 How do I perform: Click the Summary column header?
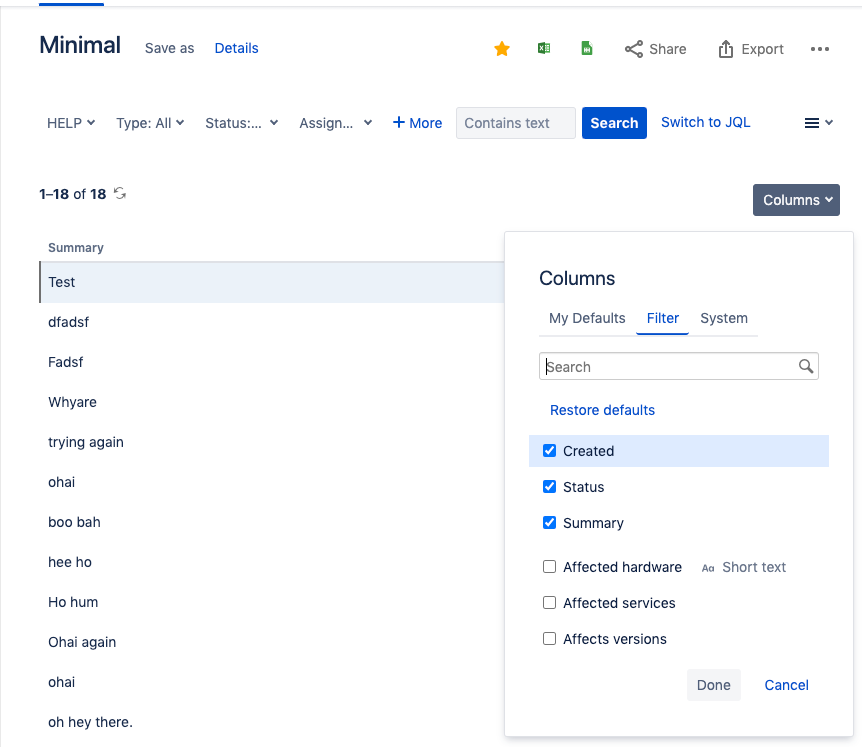(76, 248)
